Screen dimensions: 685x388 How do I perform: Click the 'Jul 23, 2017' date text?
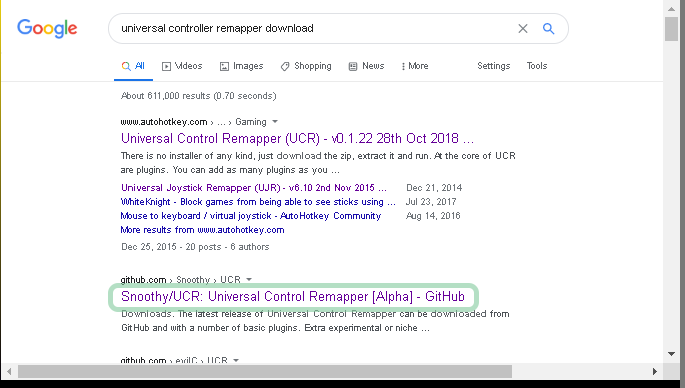pyautogui.click(x=431, y=202)
